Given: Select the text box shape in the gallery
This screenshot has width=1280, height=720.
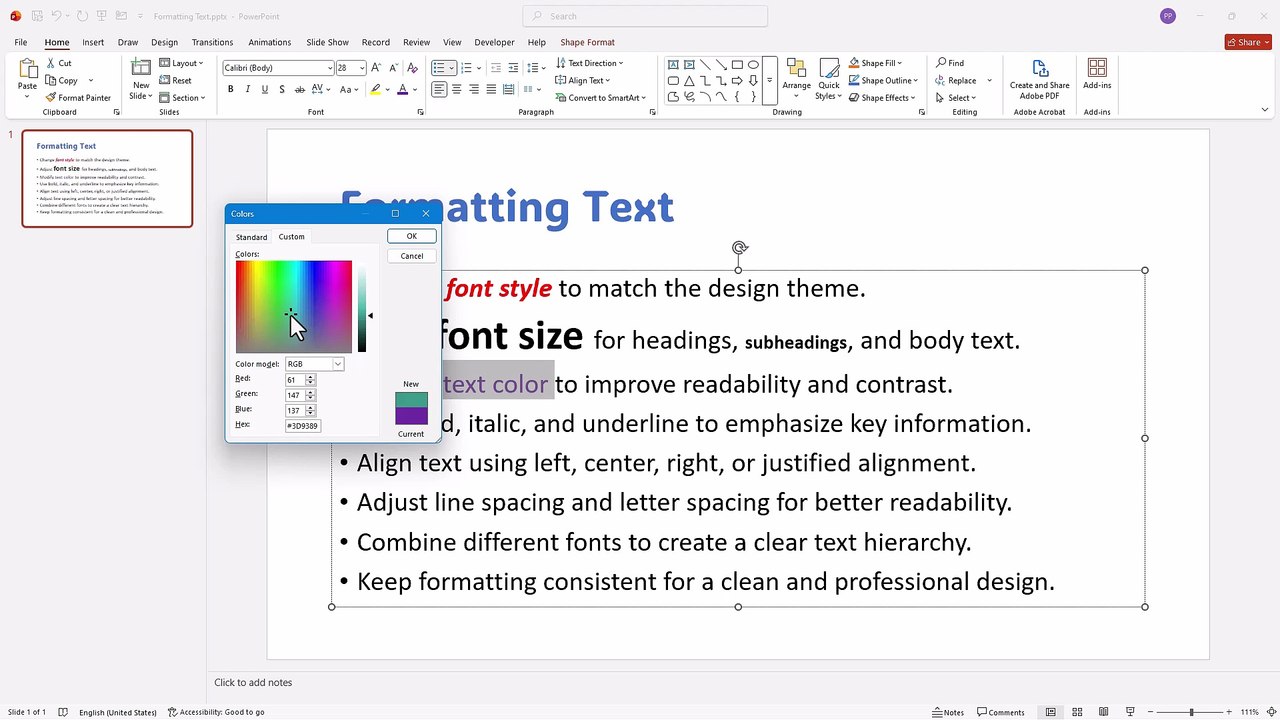Looking at the screenshot, I should pos(673,64).
